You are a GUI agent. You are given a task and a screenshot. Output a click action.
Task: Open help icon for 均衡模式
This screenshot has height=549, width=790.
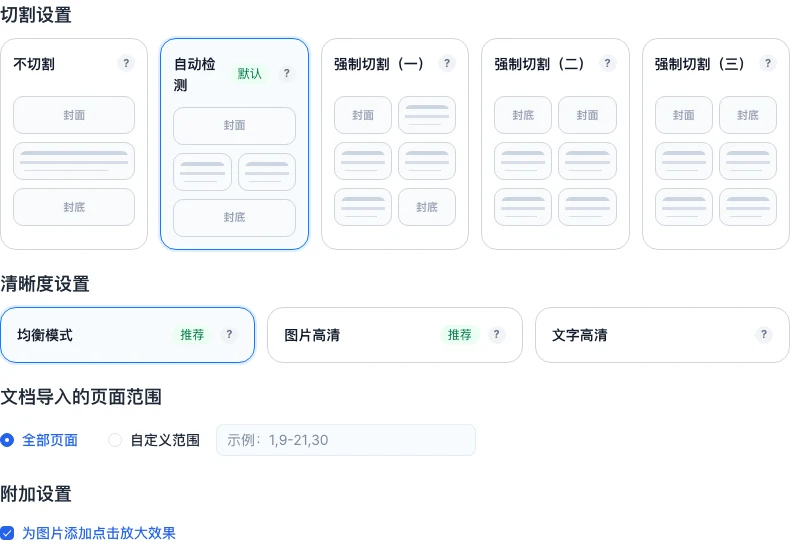pyautogui.click(x=229, y=334)
